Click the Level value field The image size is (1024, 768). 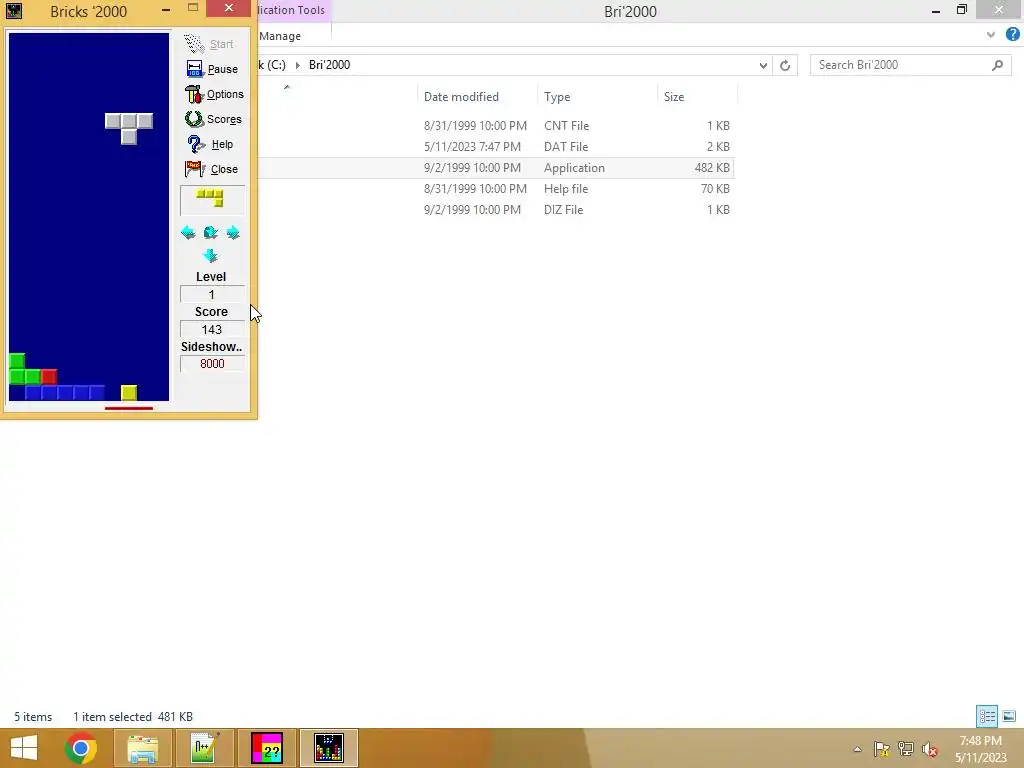212,295
